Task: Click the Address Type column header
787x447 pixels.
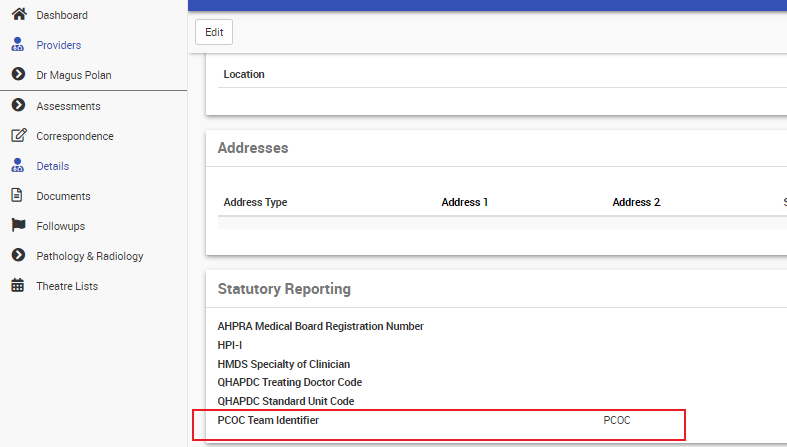Action: pyautogui.click(x=255, y=202)
